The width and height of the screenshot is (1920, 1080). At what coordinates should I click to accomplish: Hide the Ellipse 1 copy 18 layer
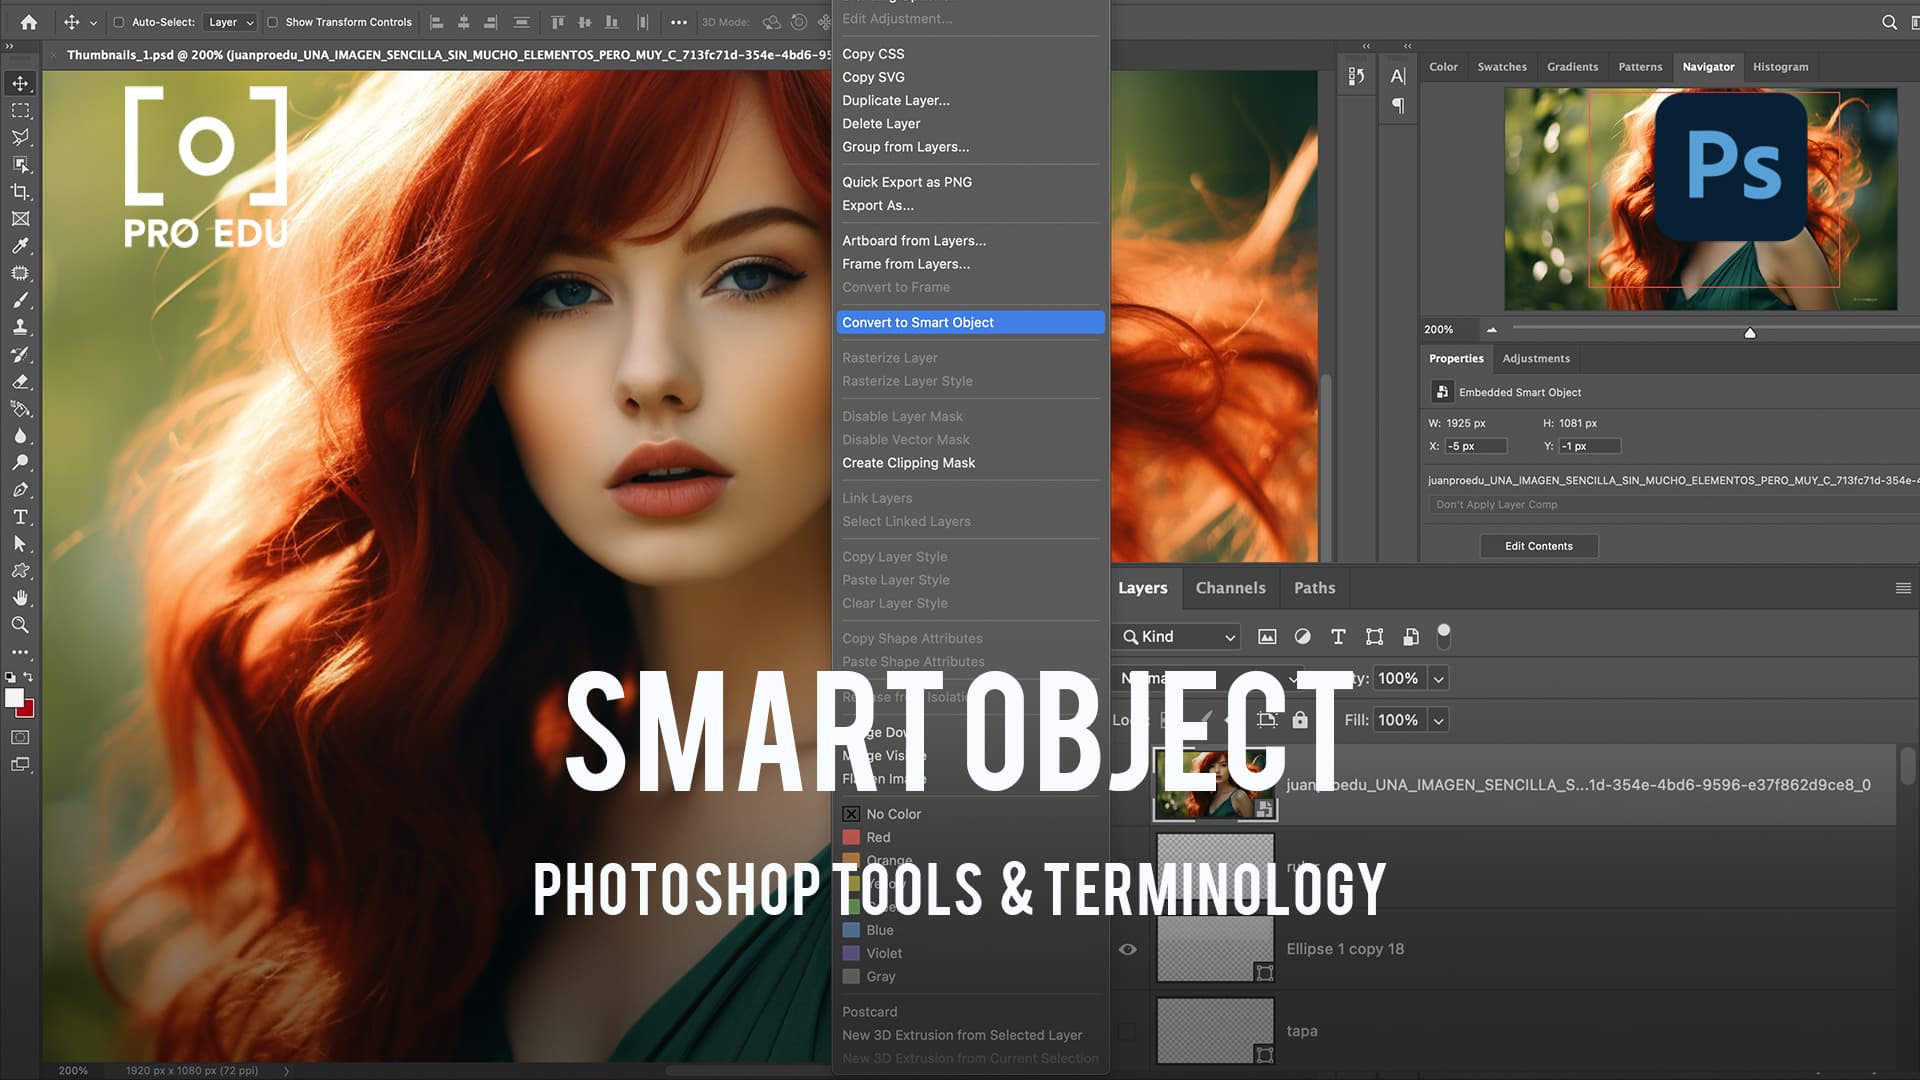pos(1128,948)
